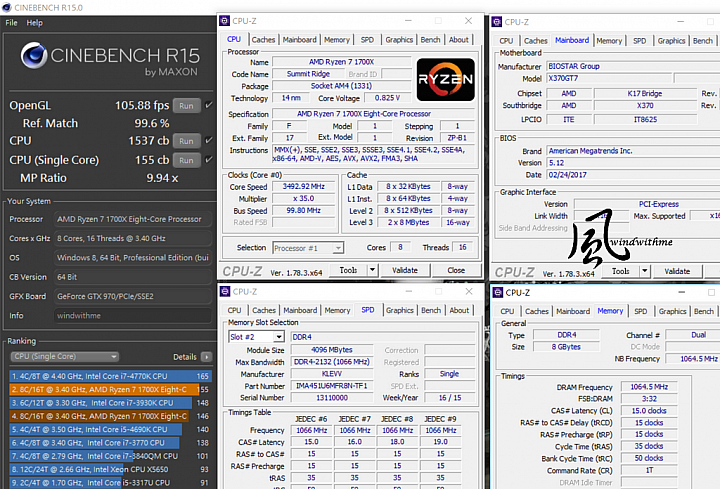Switch to Caches tab in CPU window
The image size is (720, 489).
(263, 40)
